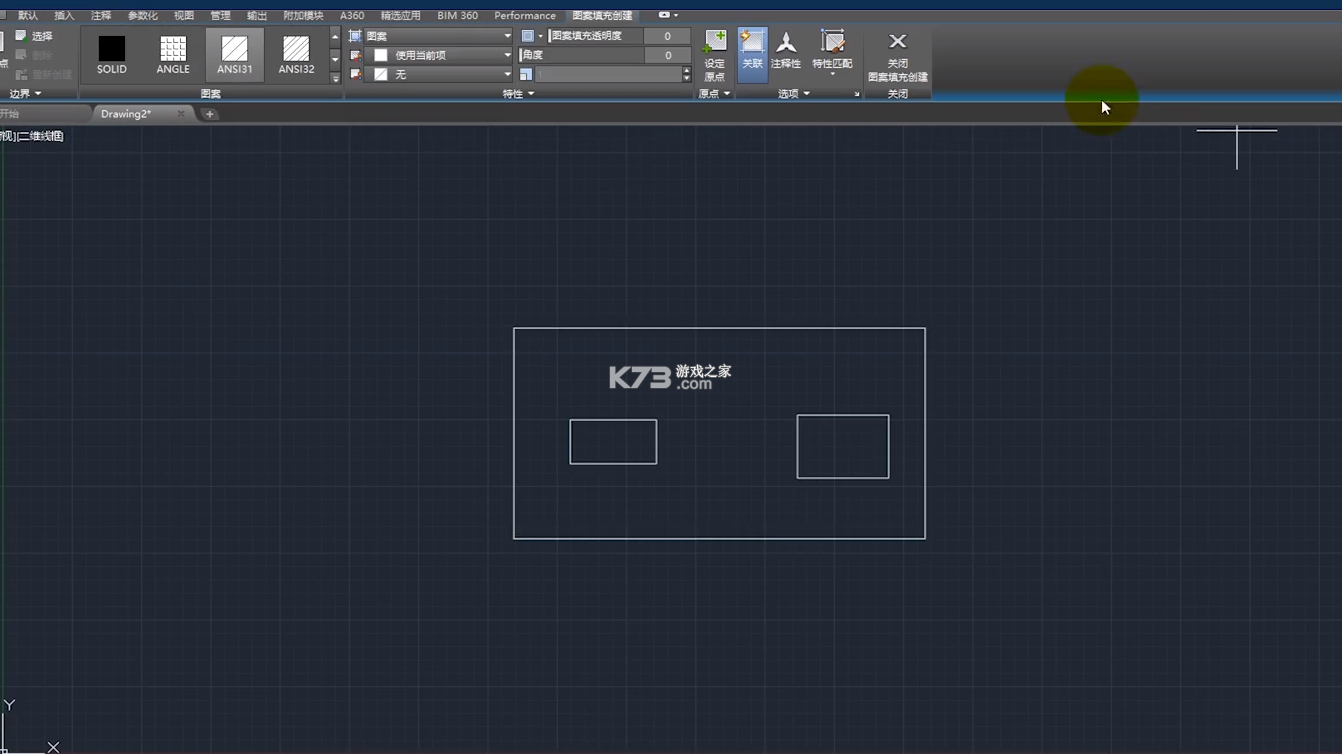
Task: Apply the ANSI32 hatch pattern
Action: [x=296, y=54]
